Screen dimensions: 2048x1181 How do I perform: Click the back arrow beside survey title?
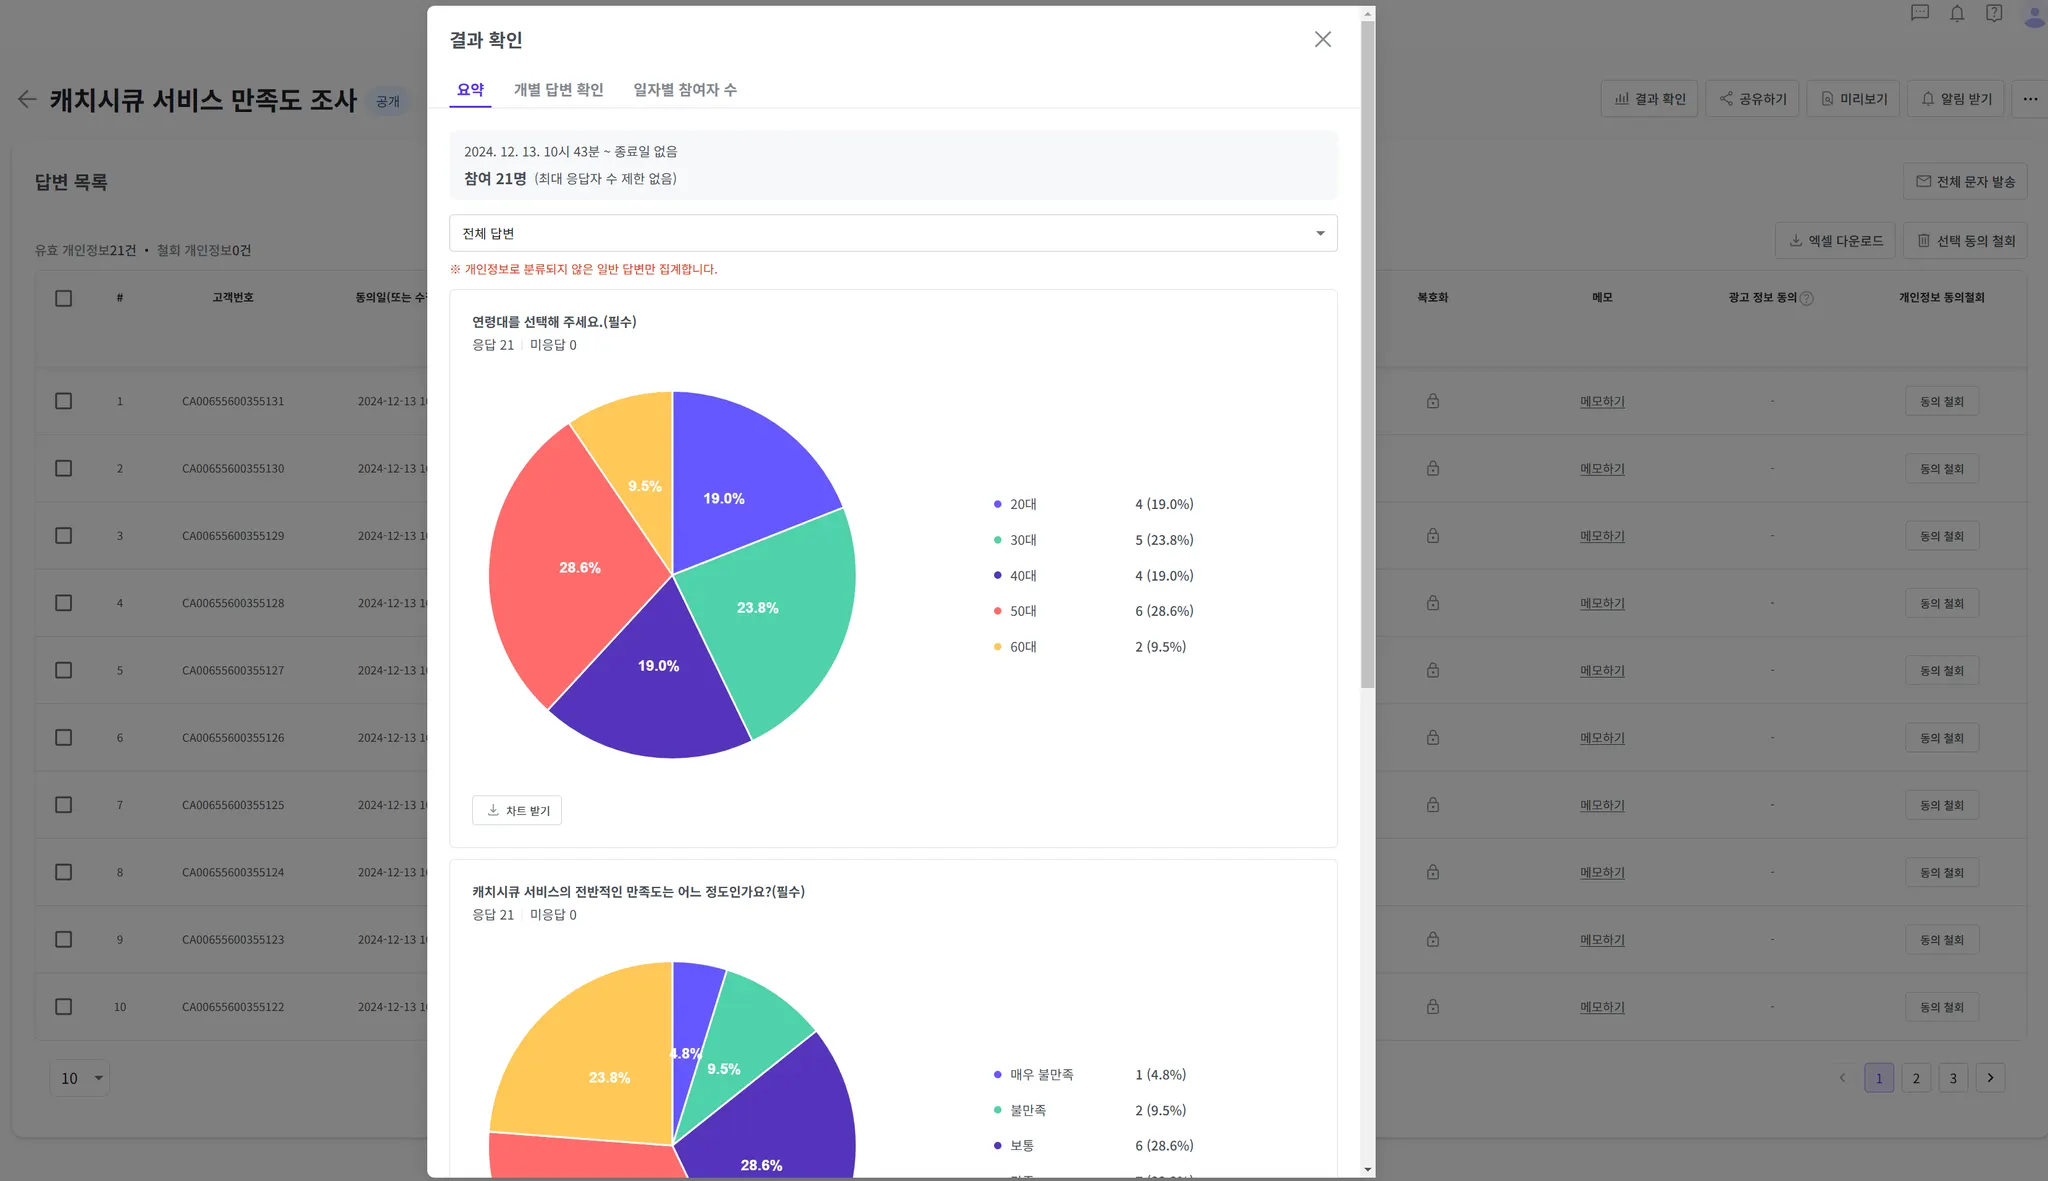27,99
